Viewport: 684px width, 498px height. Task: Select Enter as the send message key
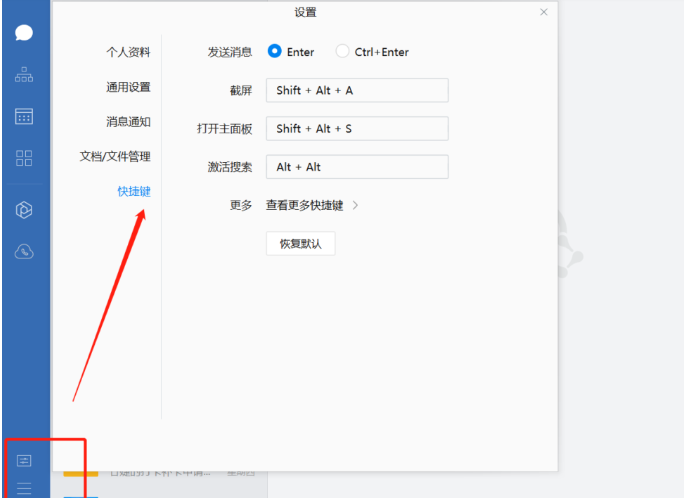coord(274,52)
